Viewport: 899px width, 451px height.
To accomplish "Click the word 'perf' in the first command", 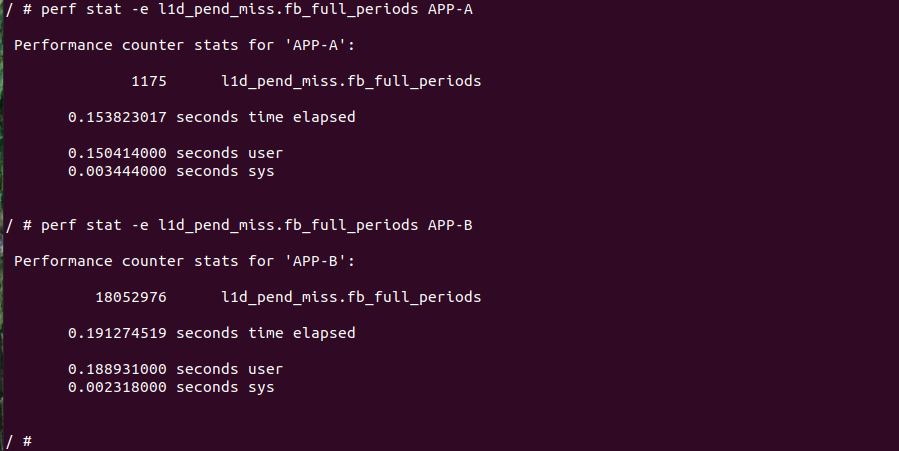I will 57,9.
